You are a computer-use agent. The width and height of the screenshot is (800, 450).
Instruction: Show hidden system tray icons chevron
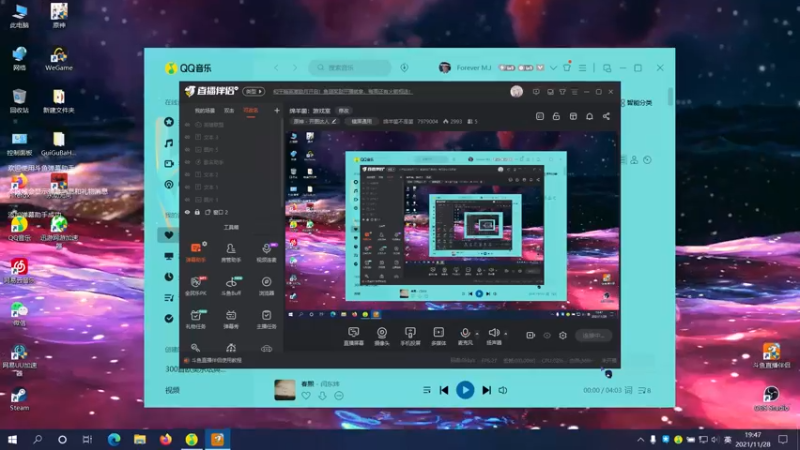point(640,439)
